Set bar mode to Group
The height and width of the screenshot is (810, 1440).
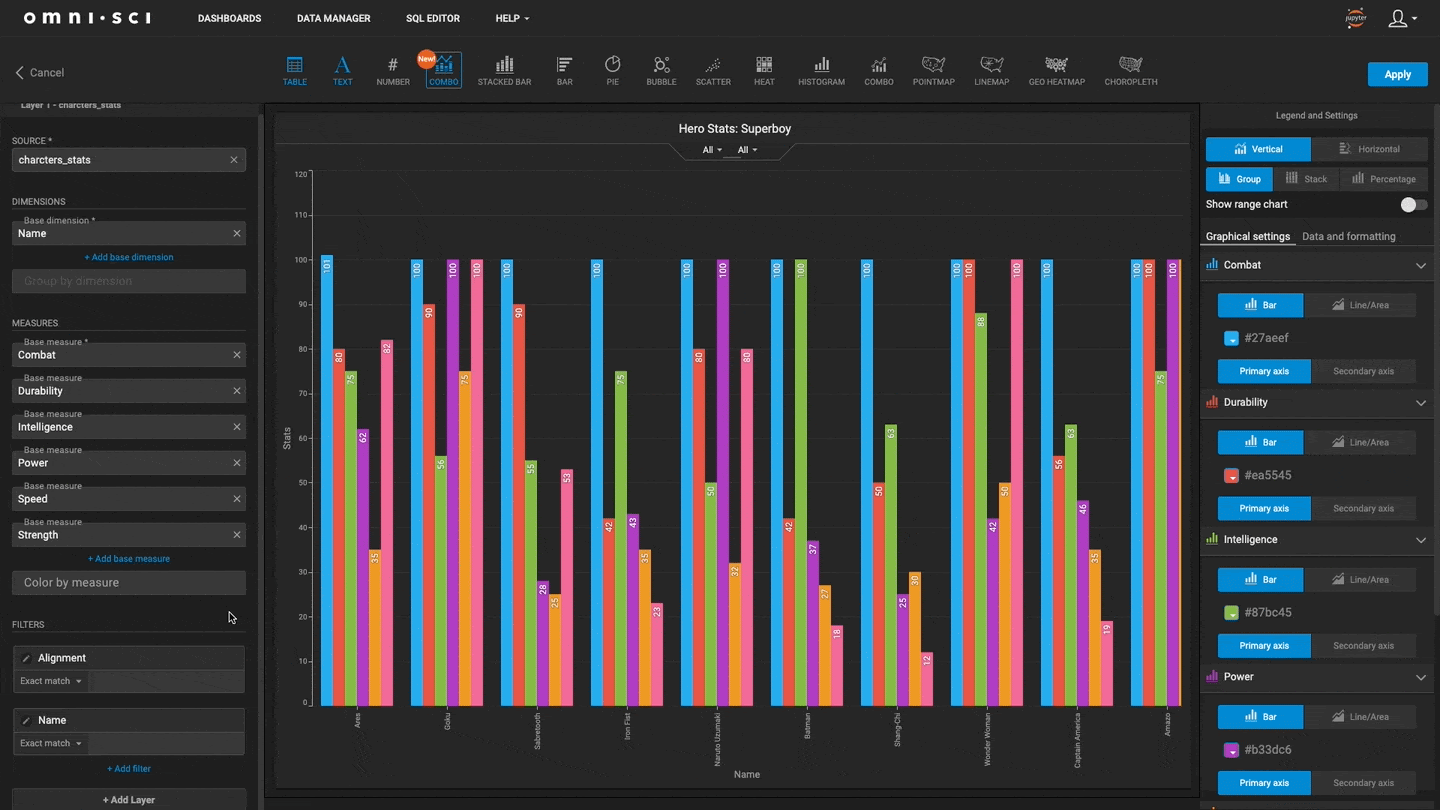pos(1239,179)
